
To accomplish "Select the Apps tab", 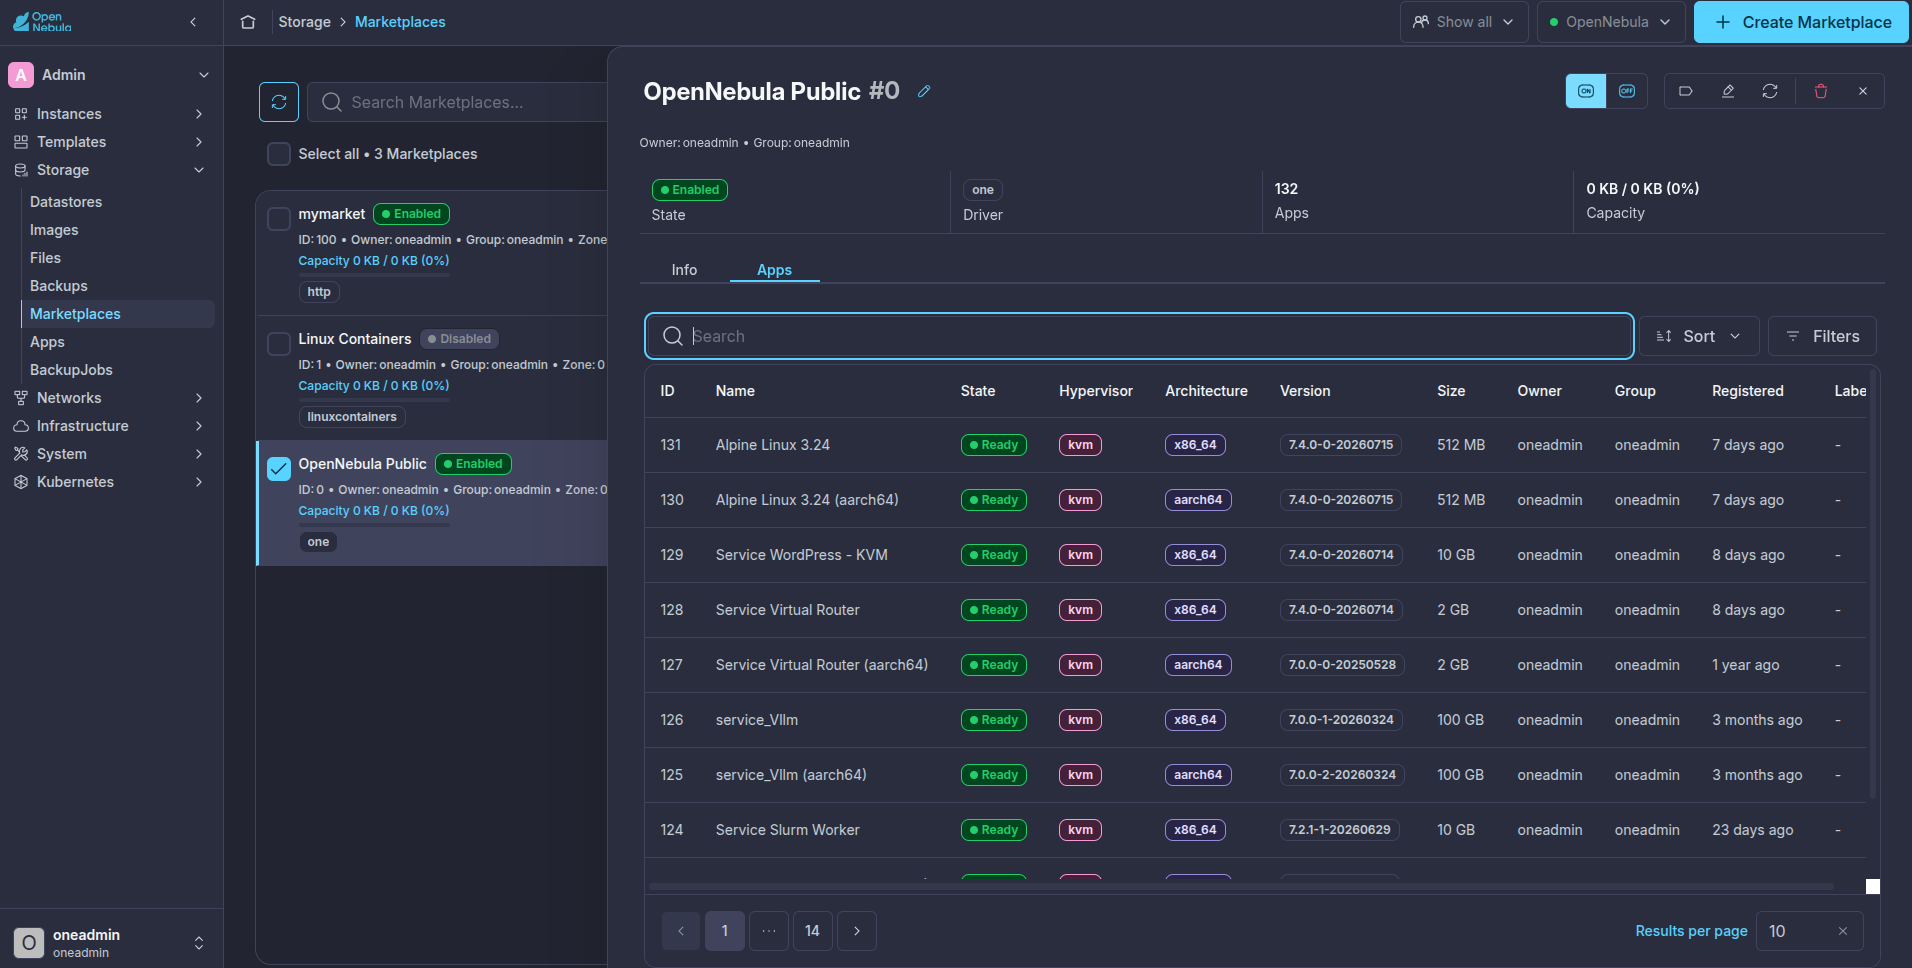I will tap(774, 270).
